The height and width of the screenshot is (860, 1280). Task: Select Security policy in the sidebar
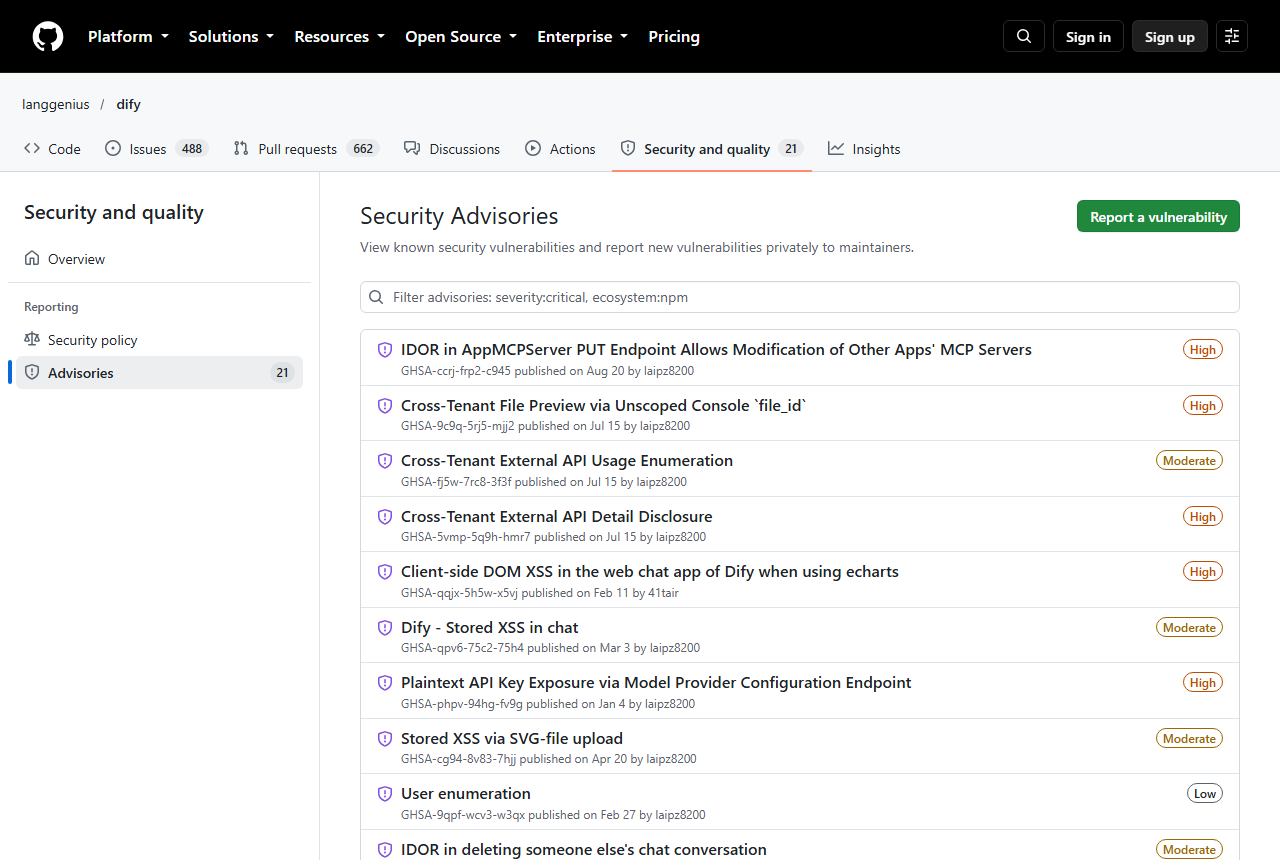point(160,340)
